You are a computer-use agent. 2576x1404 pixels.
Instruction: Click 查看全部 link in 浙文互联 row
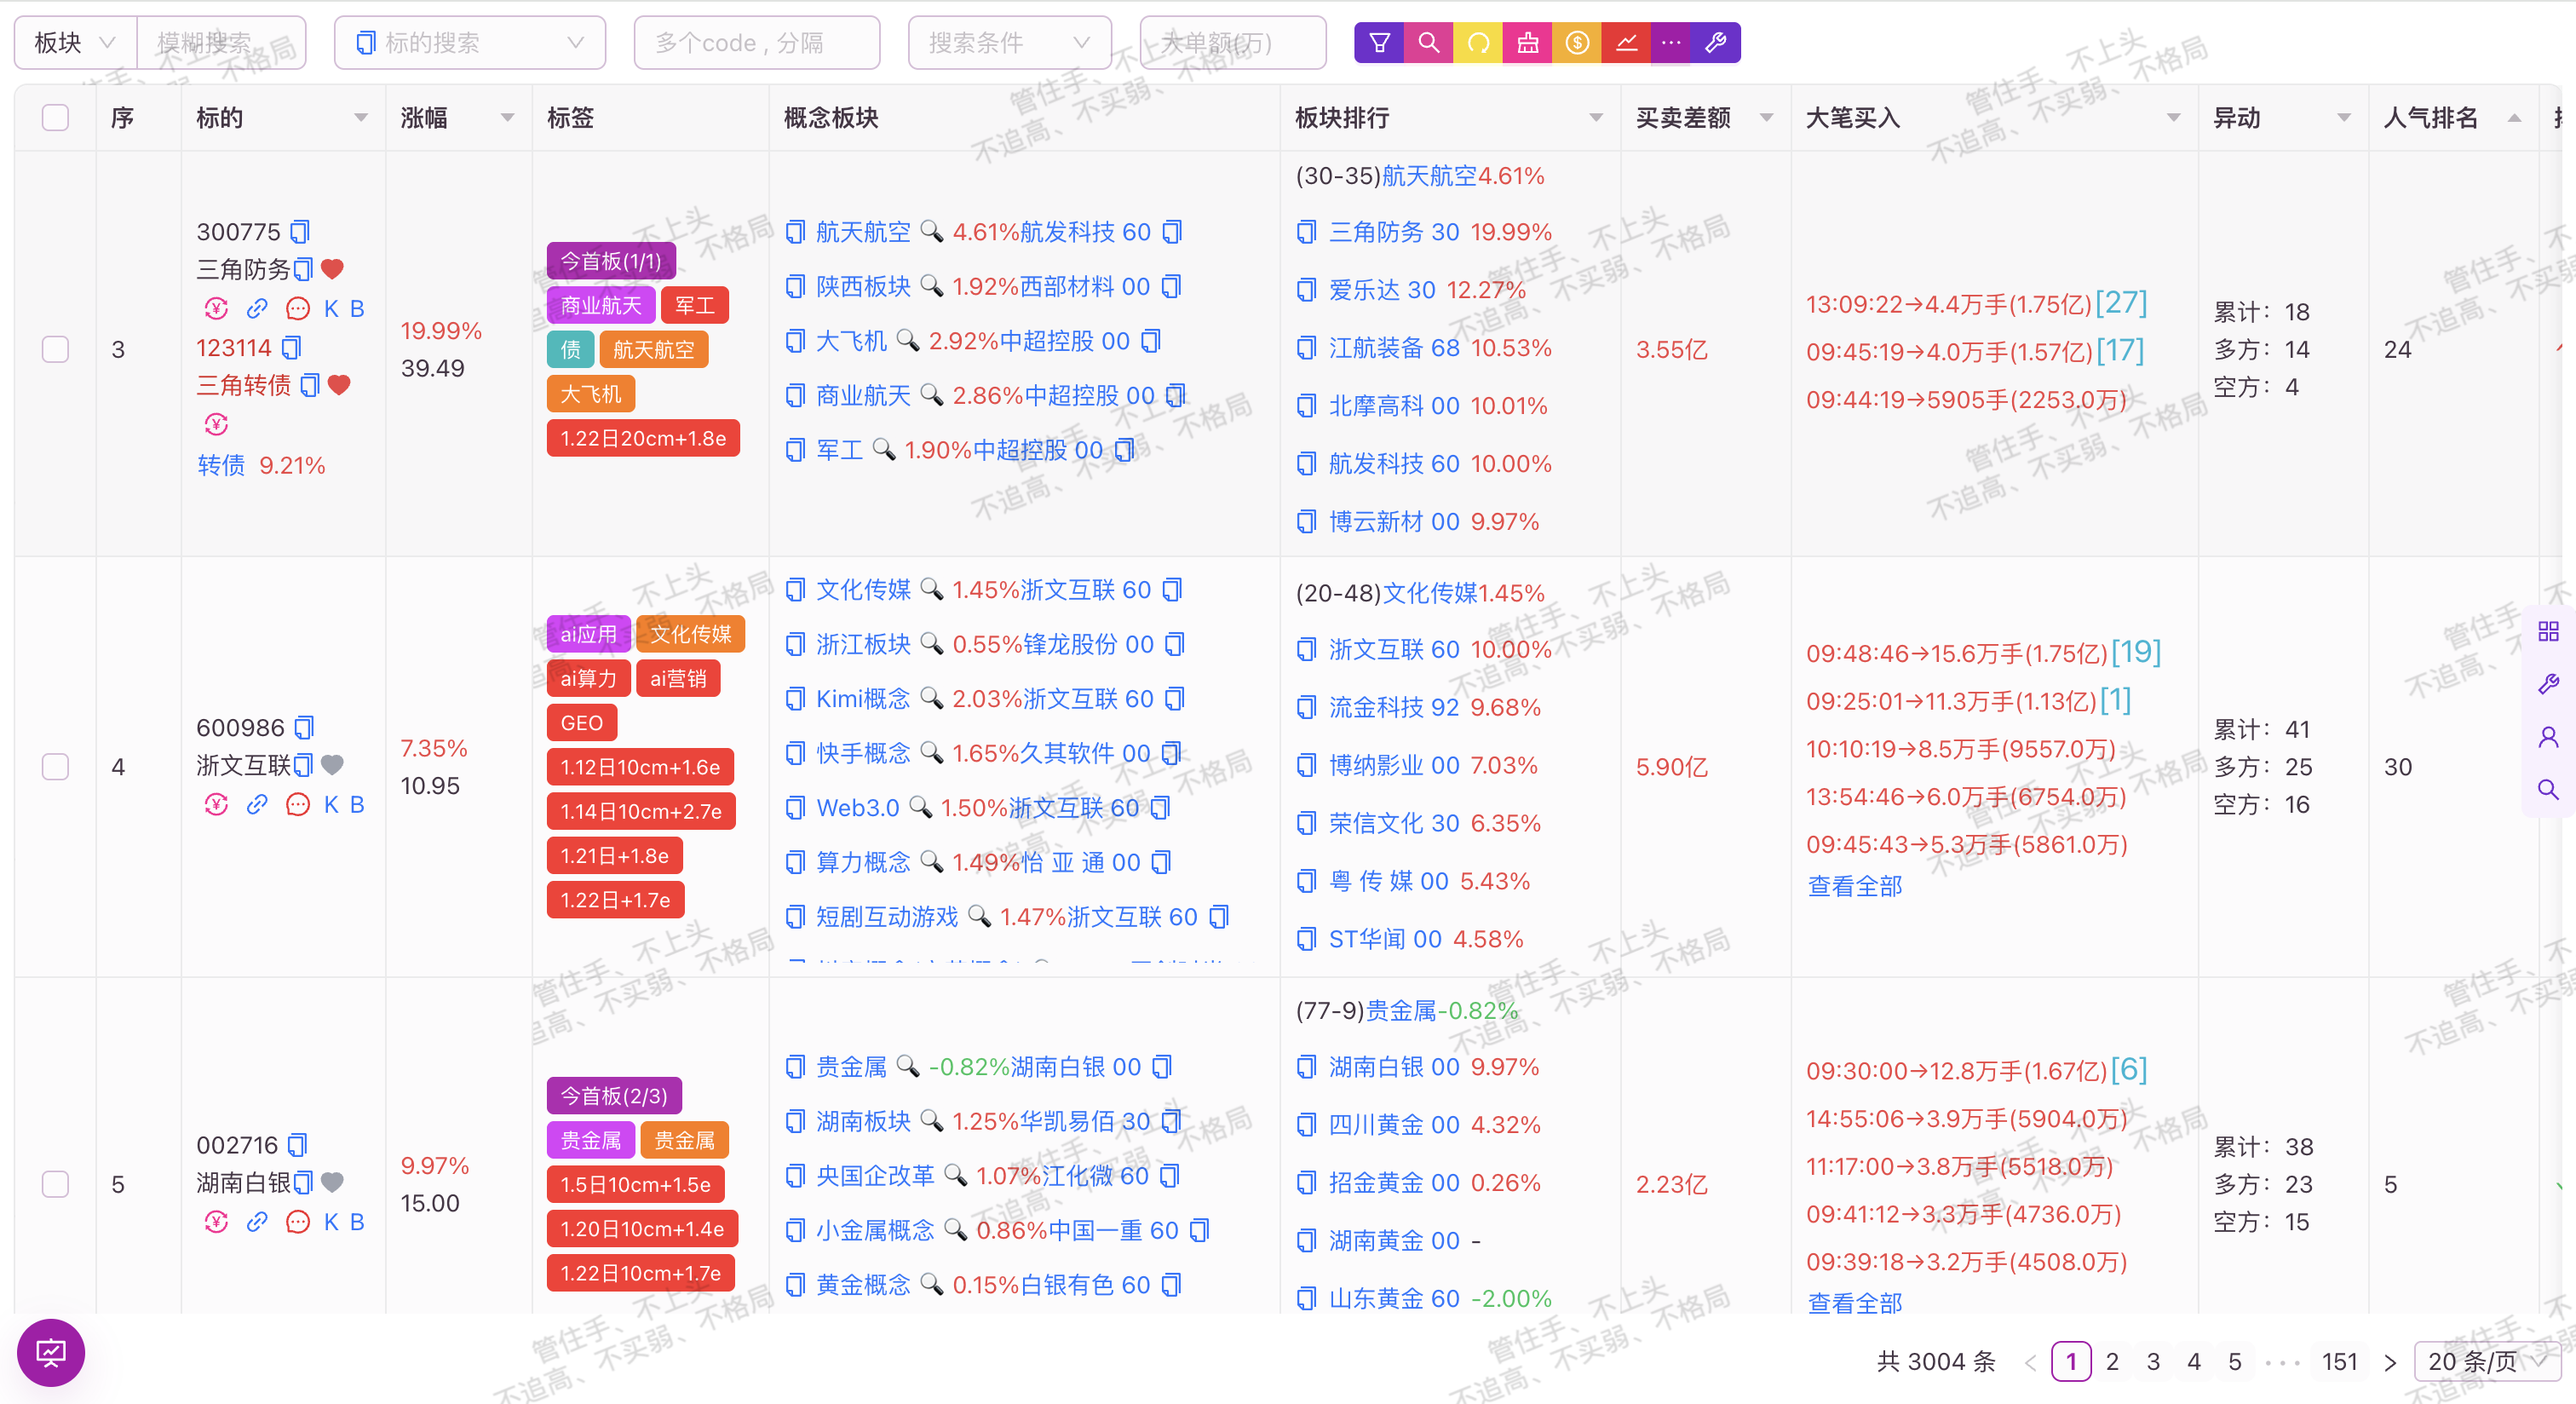[x=1854, y=886]
